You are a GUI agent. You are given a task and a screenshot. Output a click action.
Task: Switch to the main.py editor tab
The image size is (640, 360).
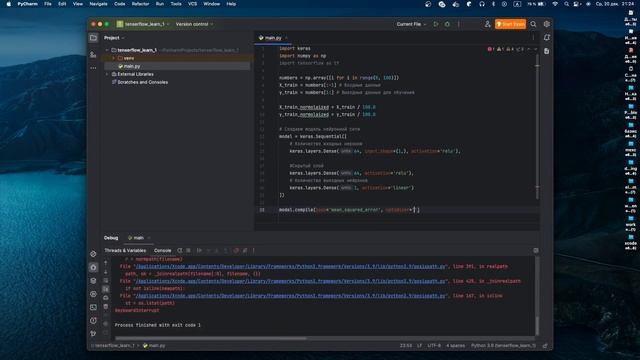(273, 38)
